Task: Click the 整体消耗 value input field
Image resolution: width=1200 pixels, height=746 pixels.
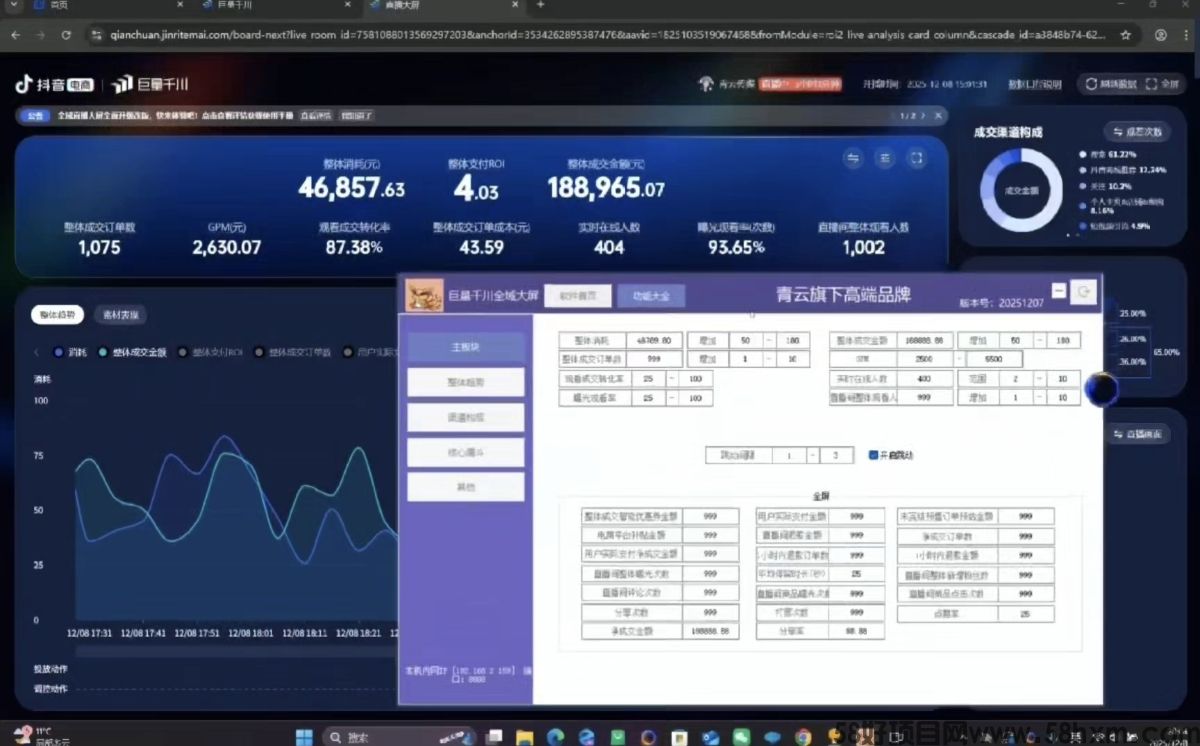Action: [655, 341]
